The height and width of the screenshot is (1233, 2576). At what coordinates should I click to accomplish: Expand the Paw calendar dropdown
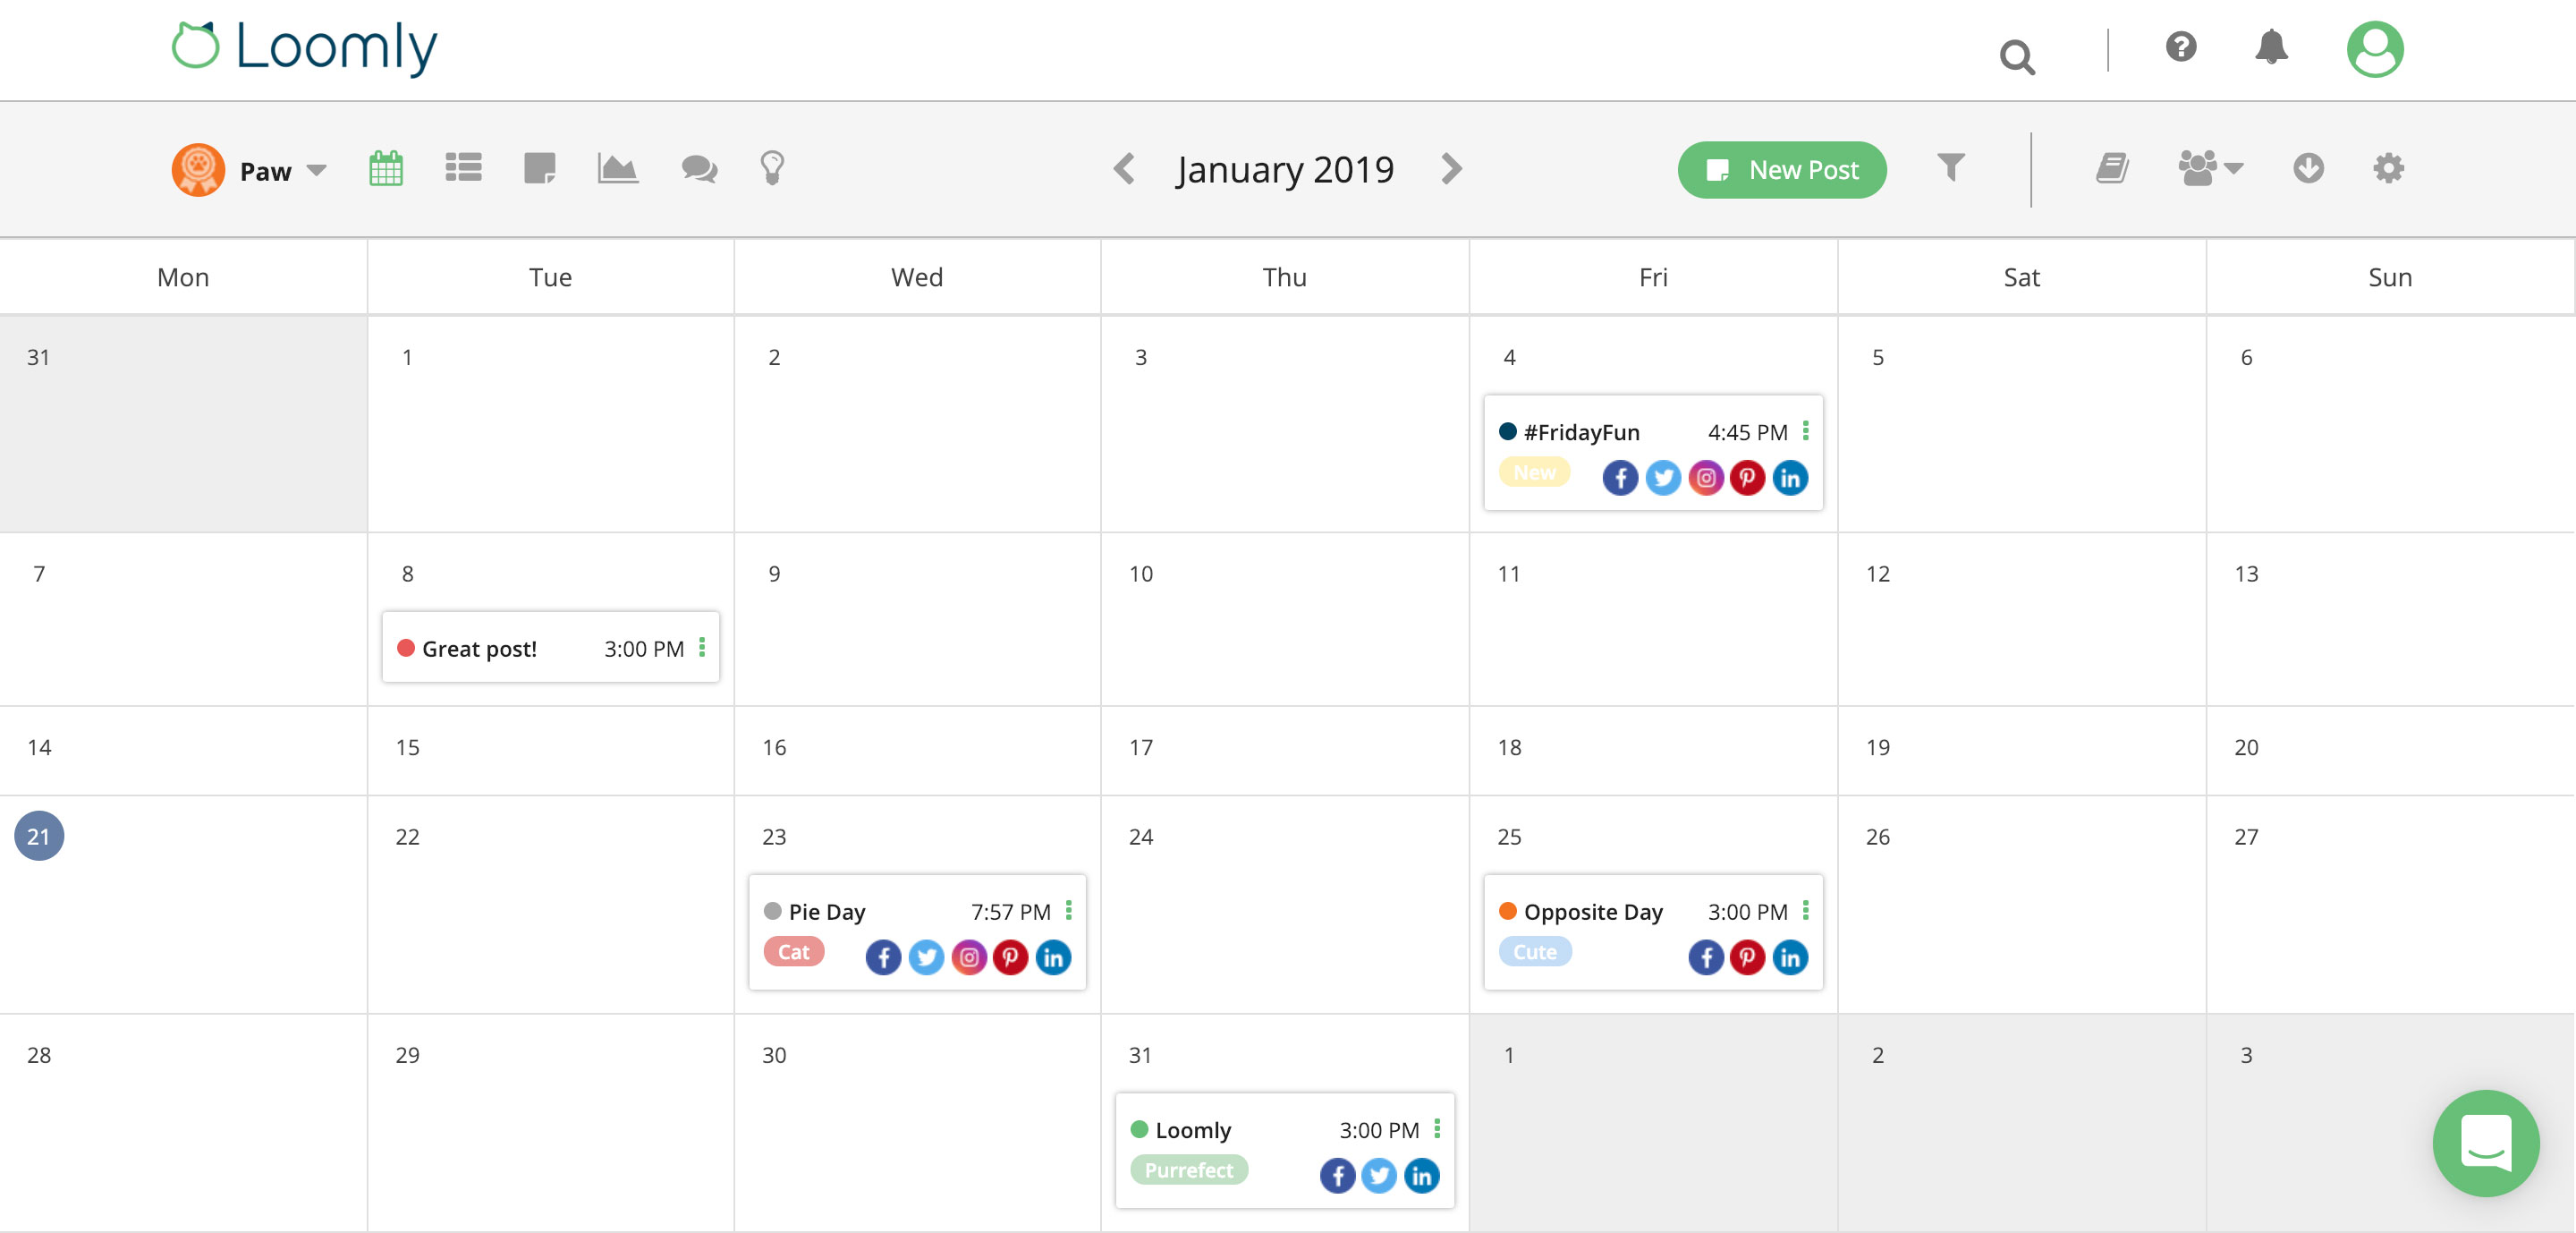[315, 170]
